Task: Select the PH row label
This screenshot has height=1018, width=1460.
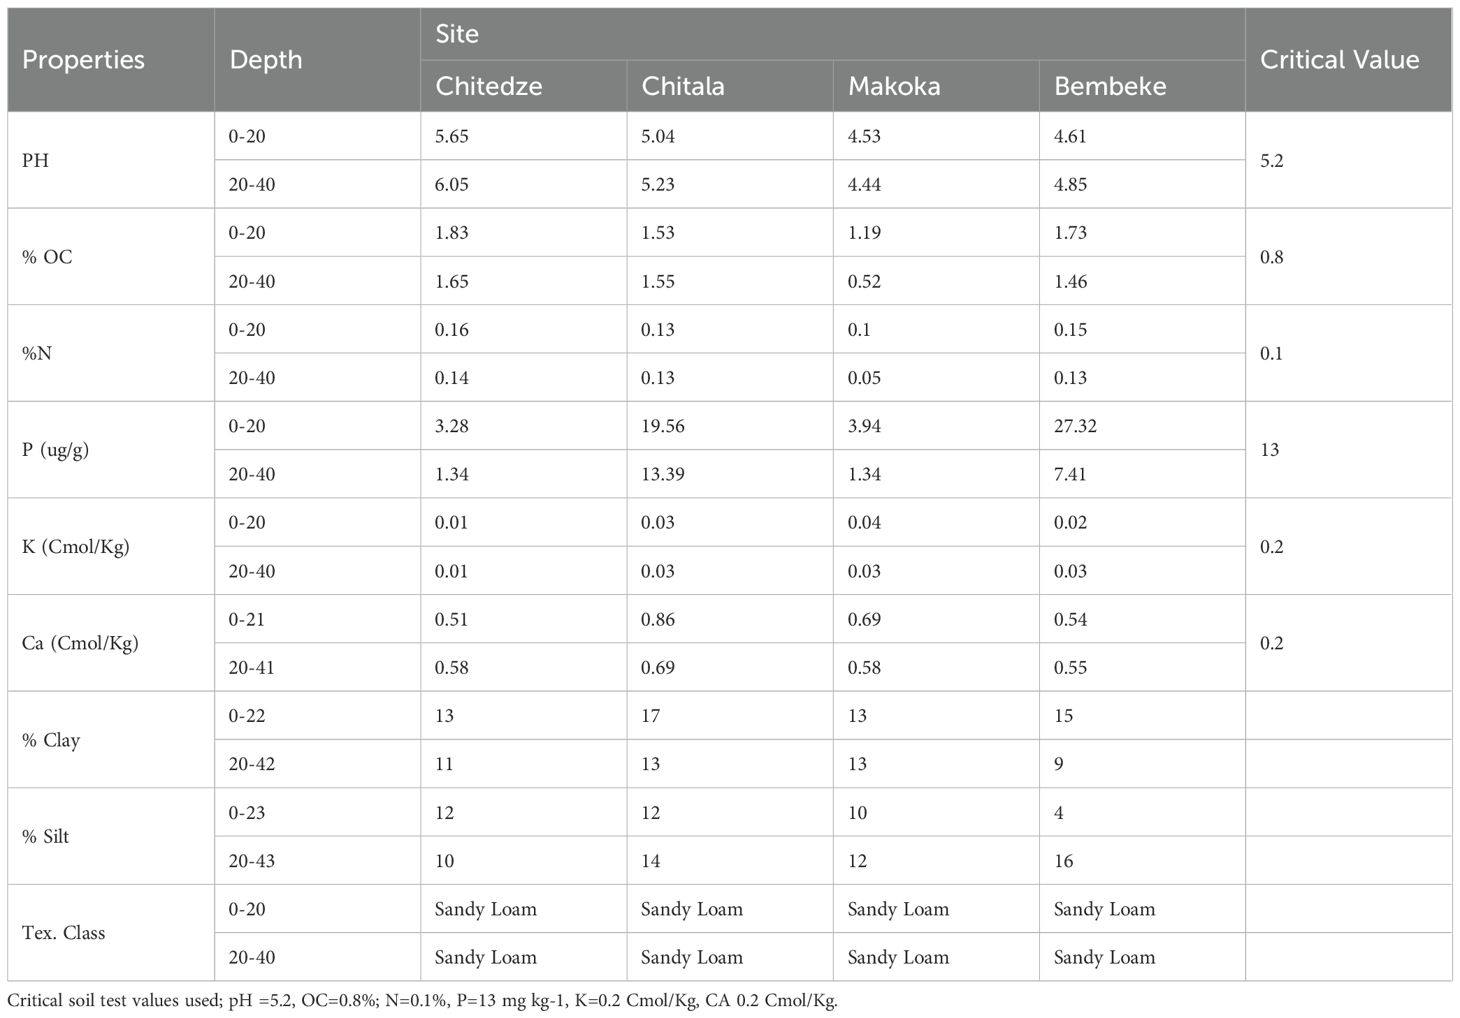Action: click(36, 161)
